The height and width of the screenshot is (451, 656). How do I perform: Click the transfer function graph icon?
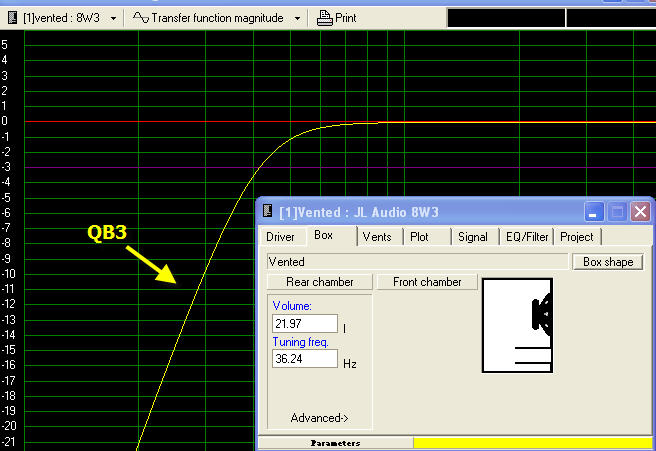[x=141, y=18]
